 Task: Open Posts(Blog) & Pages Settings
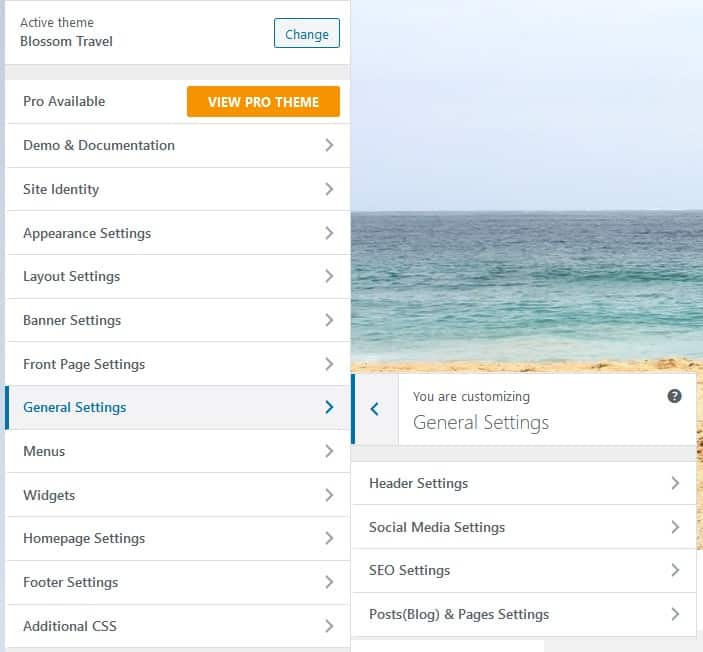pyautogui.click(x=524, y=614)
